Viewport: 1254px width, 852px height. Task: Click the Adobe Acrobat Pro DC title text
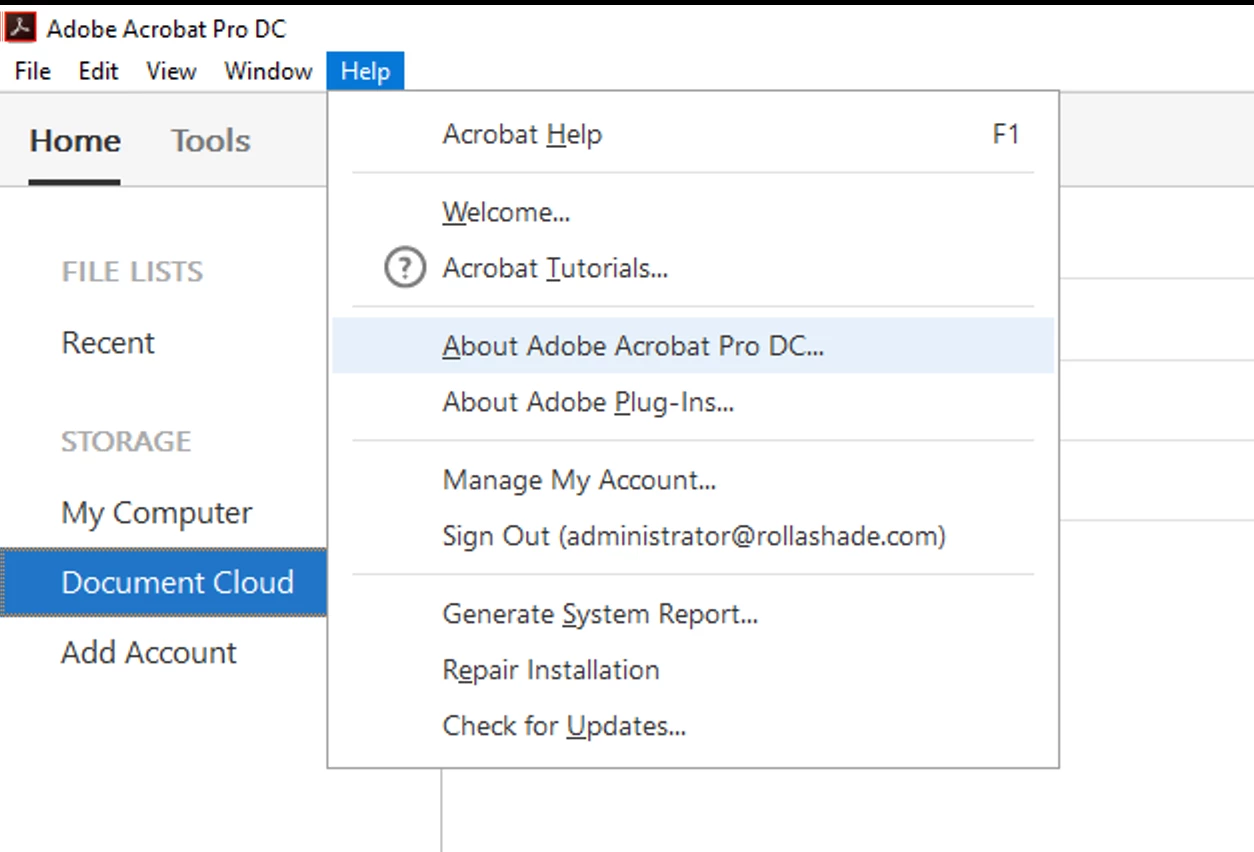(x=166, y=29)
